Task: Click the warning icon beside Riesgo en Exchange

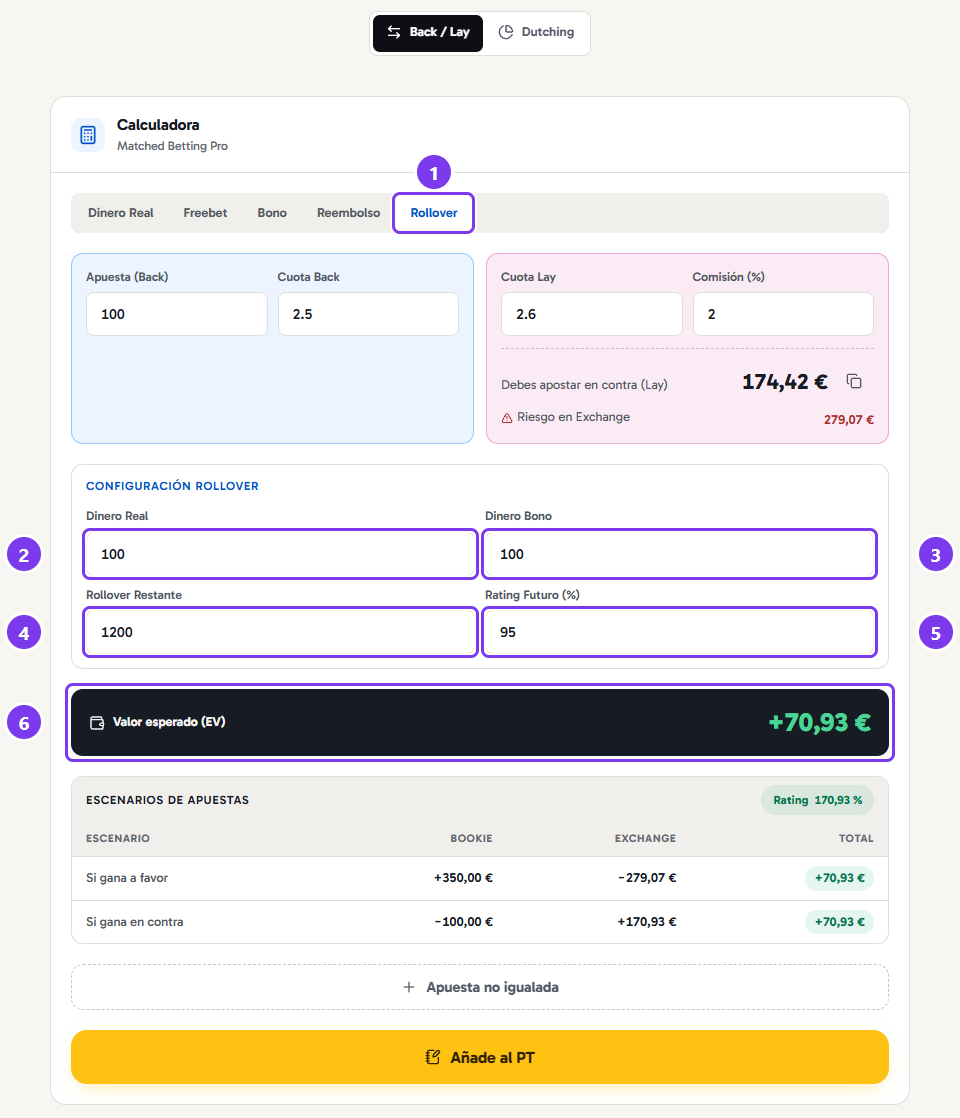Action: point(506,418)
